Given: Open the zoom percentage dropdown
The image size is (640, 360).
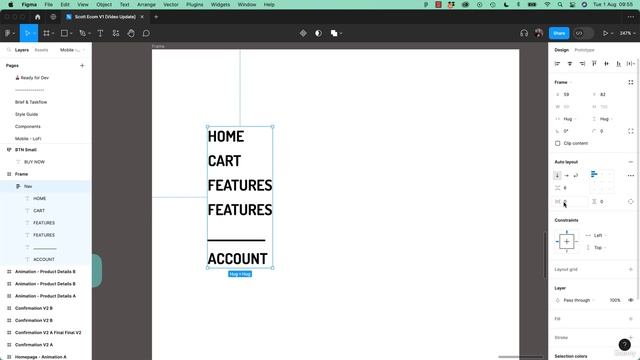Looking at the screenshot, I should (627, 33).
